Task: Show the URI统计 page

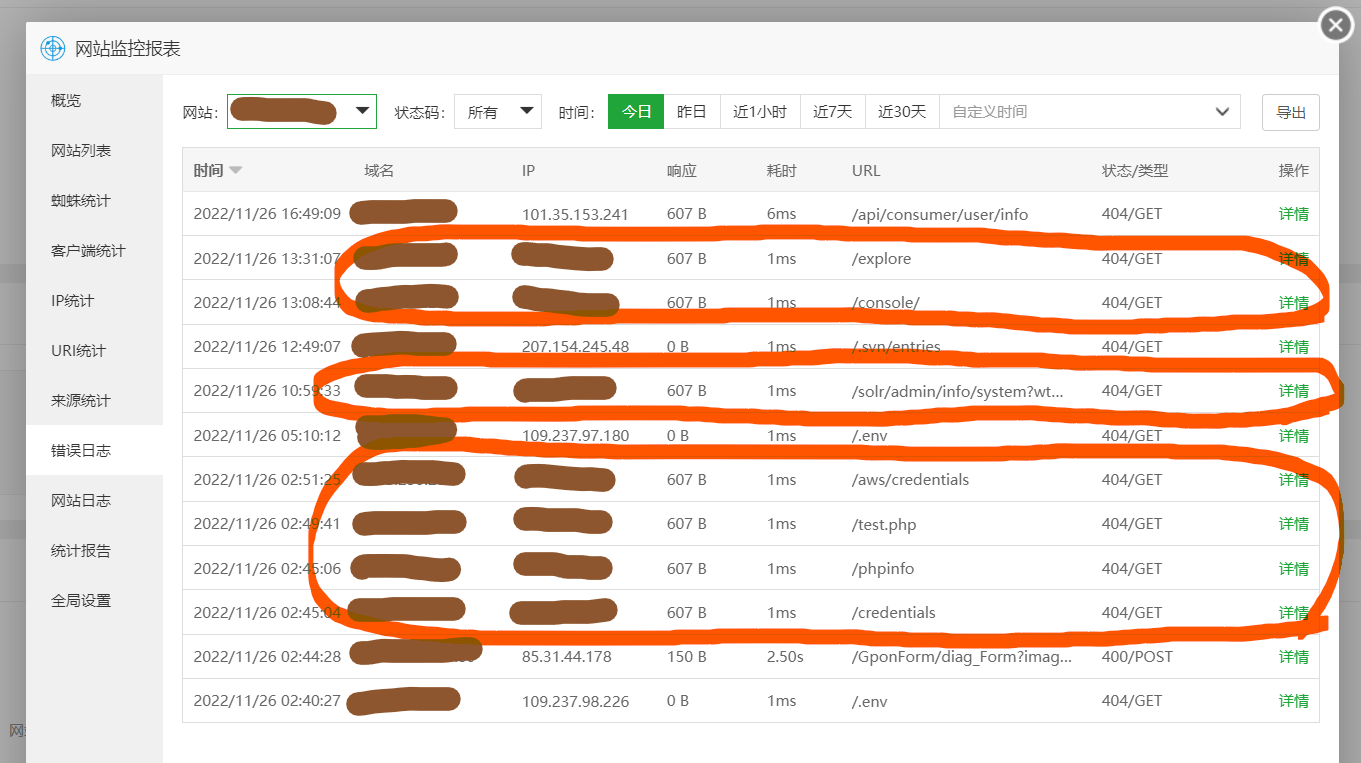Action: click(x=94, y=350)
